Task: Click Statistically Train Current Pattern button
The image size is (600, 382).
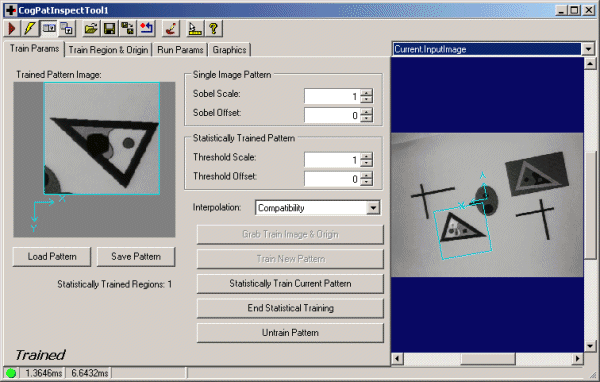Action: tap(290, 284)
